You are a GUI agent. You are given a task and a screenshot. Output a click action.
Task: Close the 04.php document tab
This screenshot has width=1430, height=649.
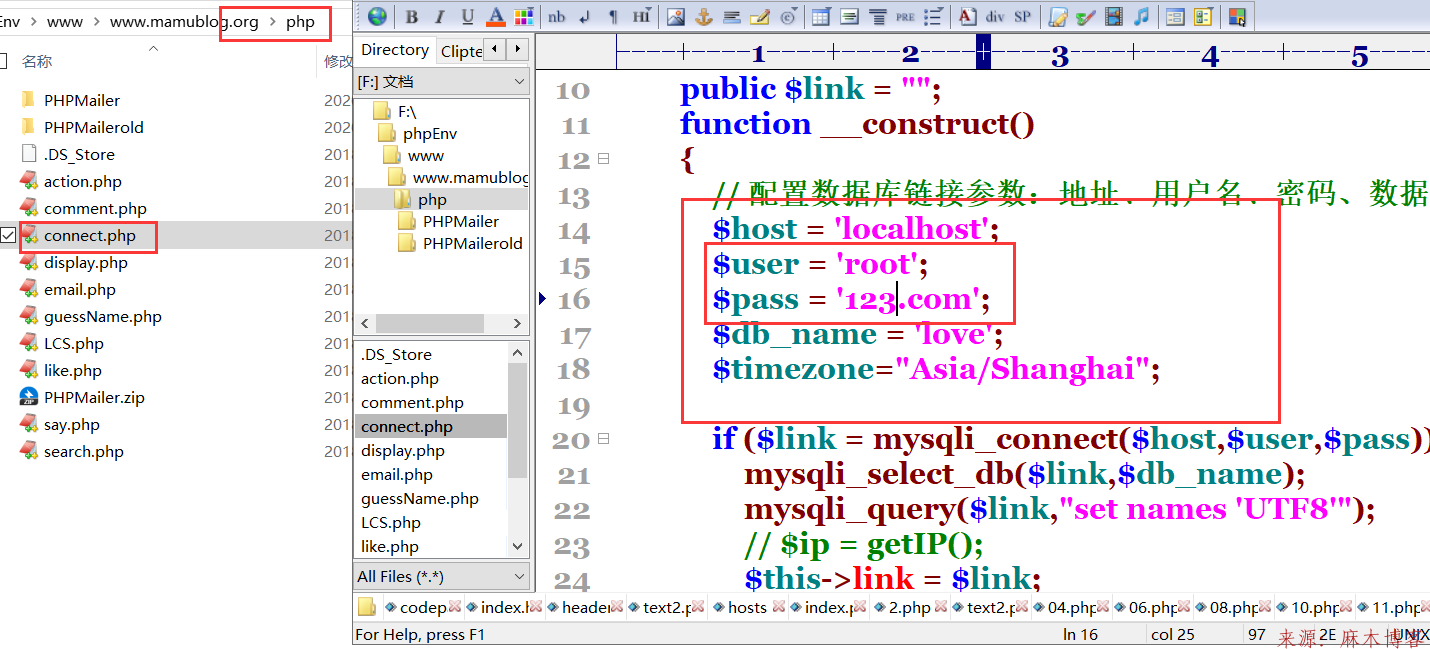1104,607
